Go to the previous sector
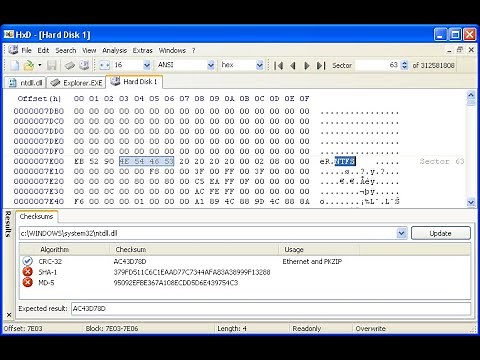 click(293, 65)
